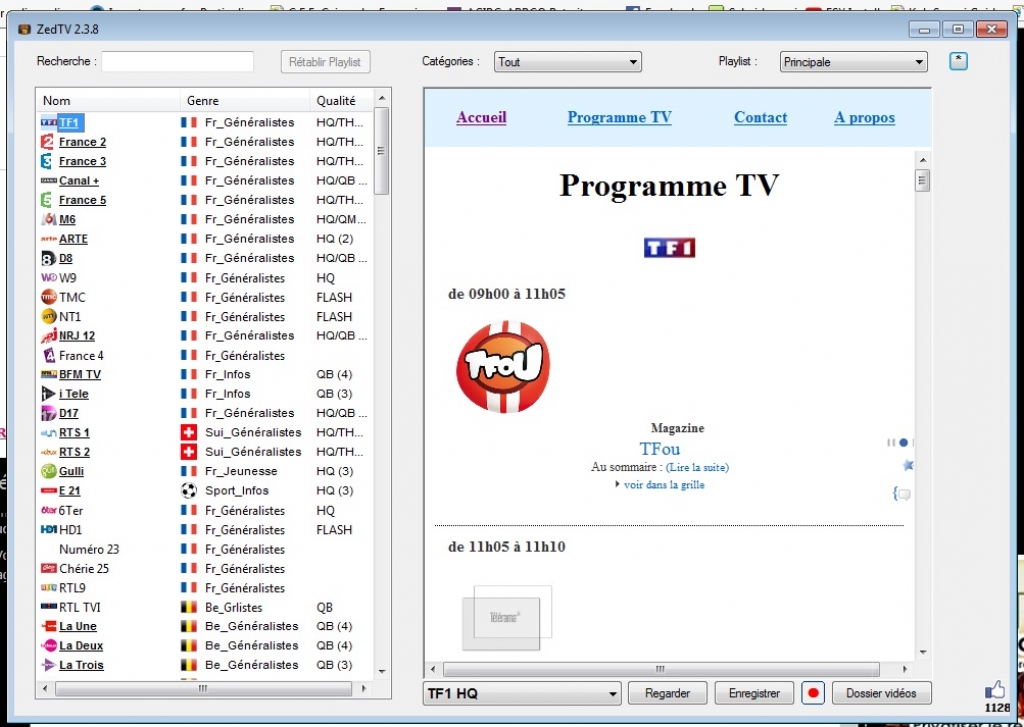Click the thumbs-up like icon
The width and height of the screenshot is (1024, 727).
[x=995, y=690]
